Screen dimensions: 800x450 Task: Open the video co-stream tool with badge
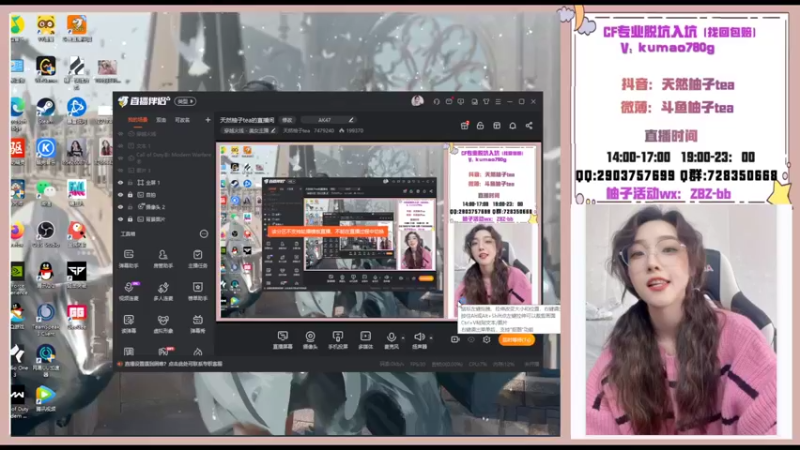point(129,291)
